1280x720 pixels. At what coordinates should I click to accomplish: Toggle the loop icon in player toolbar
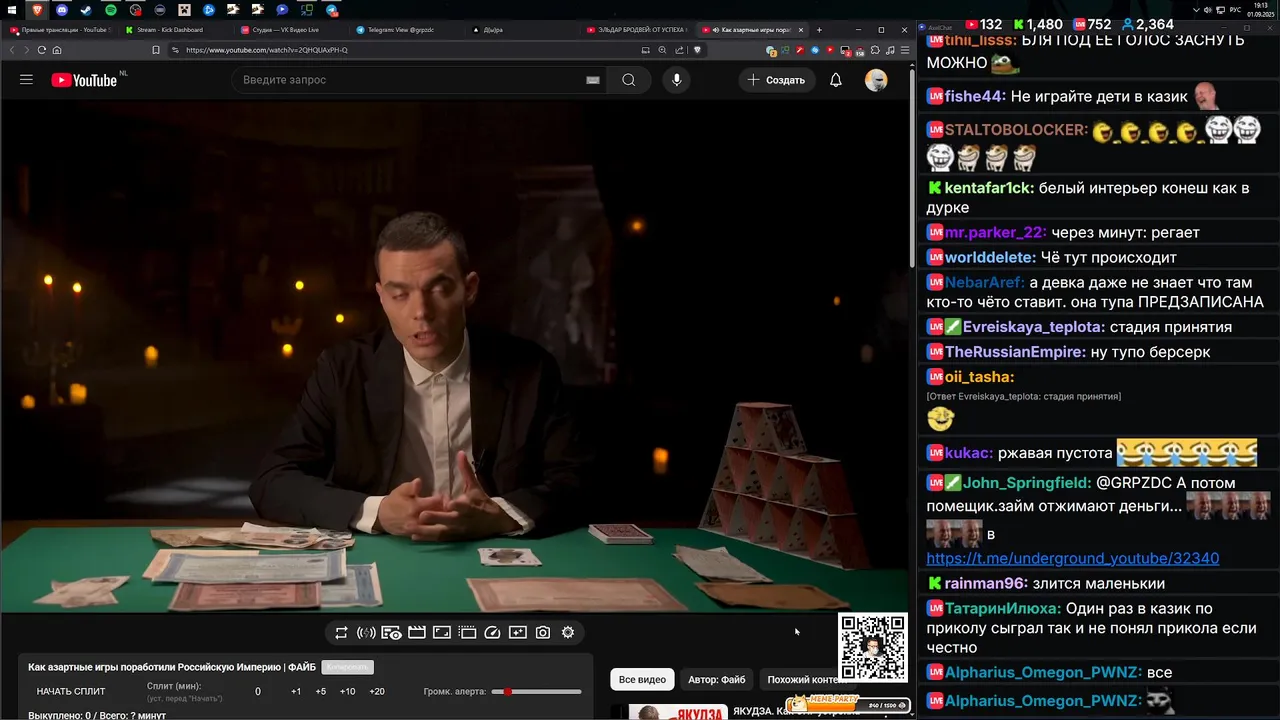point(341,632)
